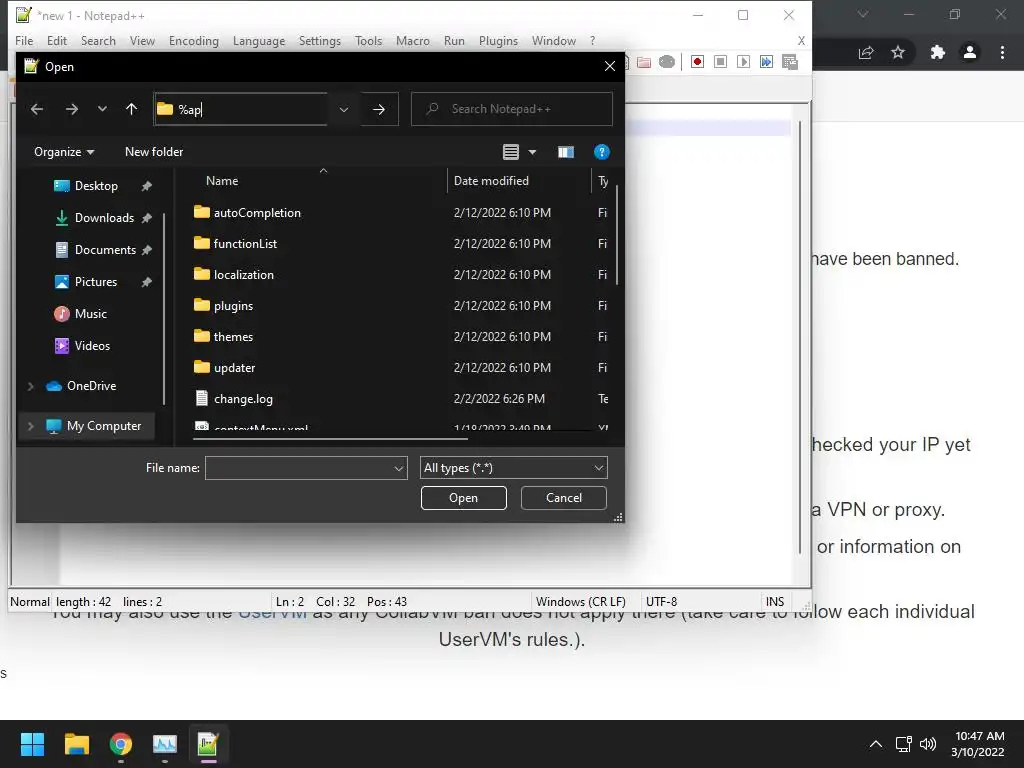
Task: Create a New folder
Action: tap(153, 152)
